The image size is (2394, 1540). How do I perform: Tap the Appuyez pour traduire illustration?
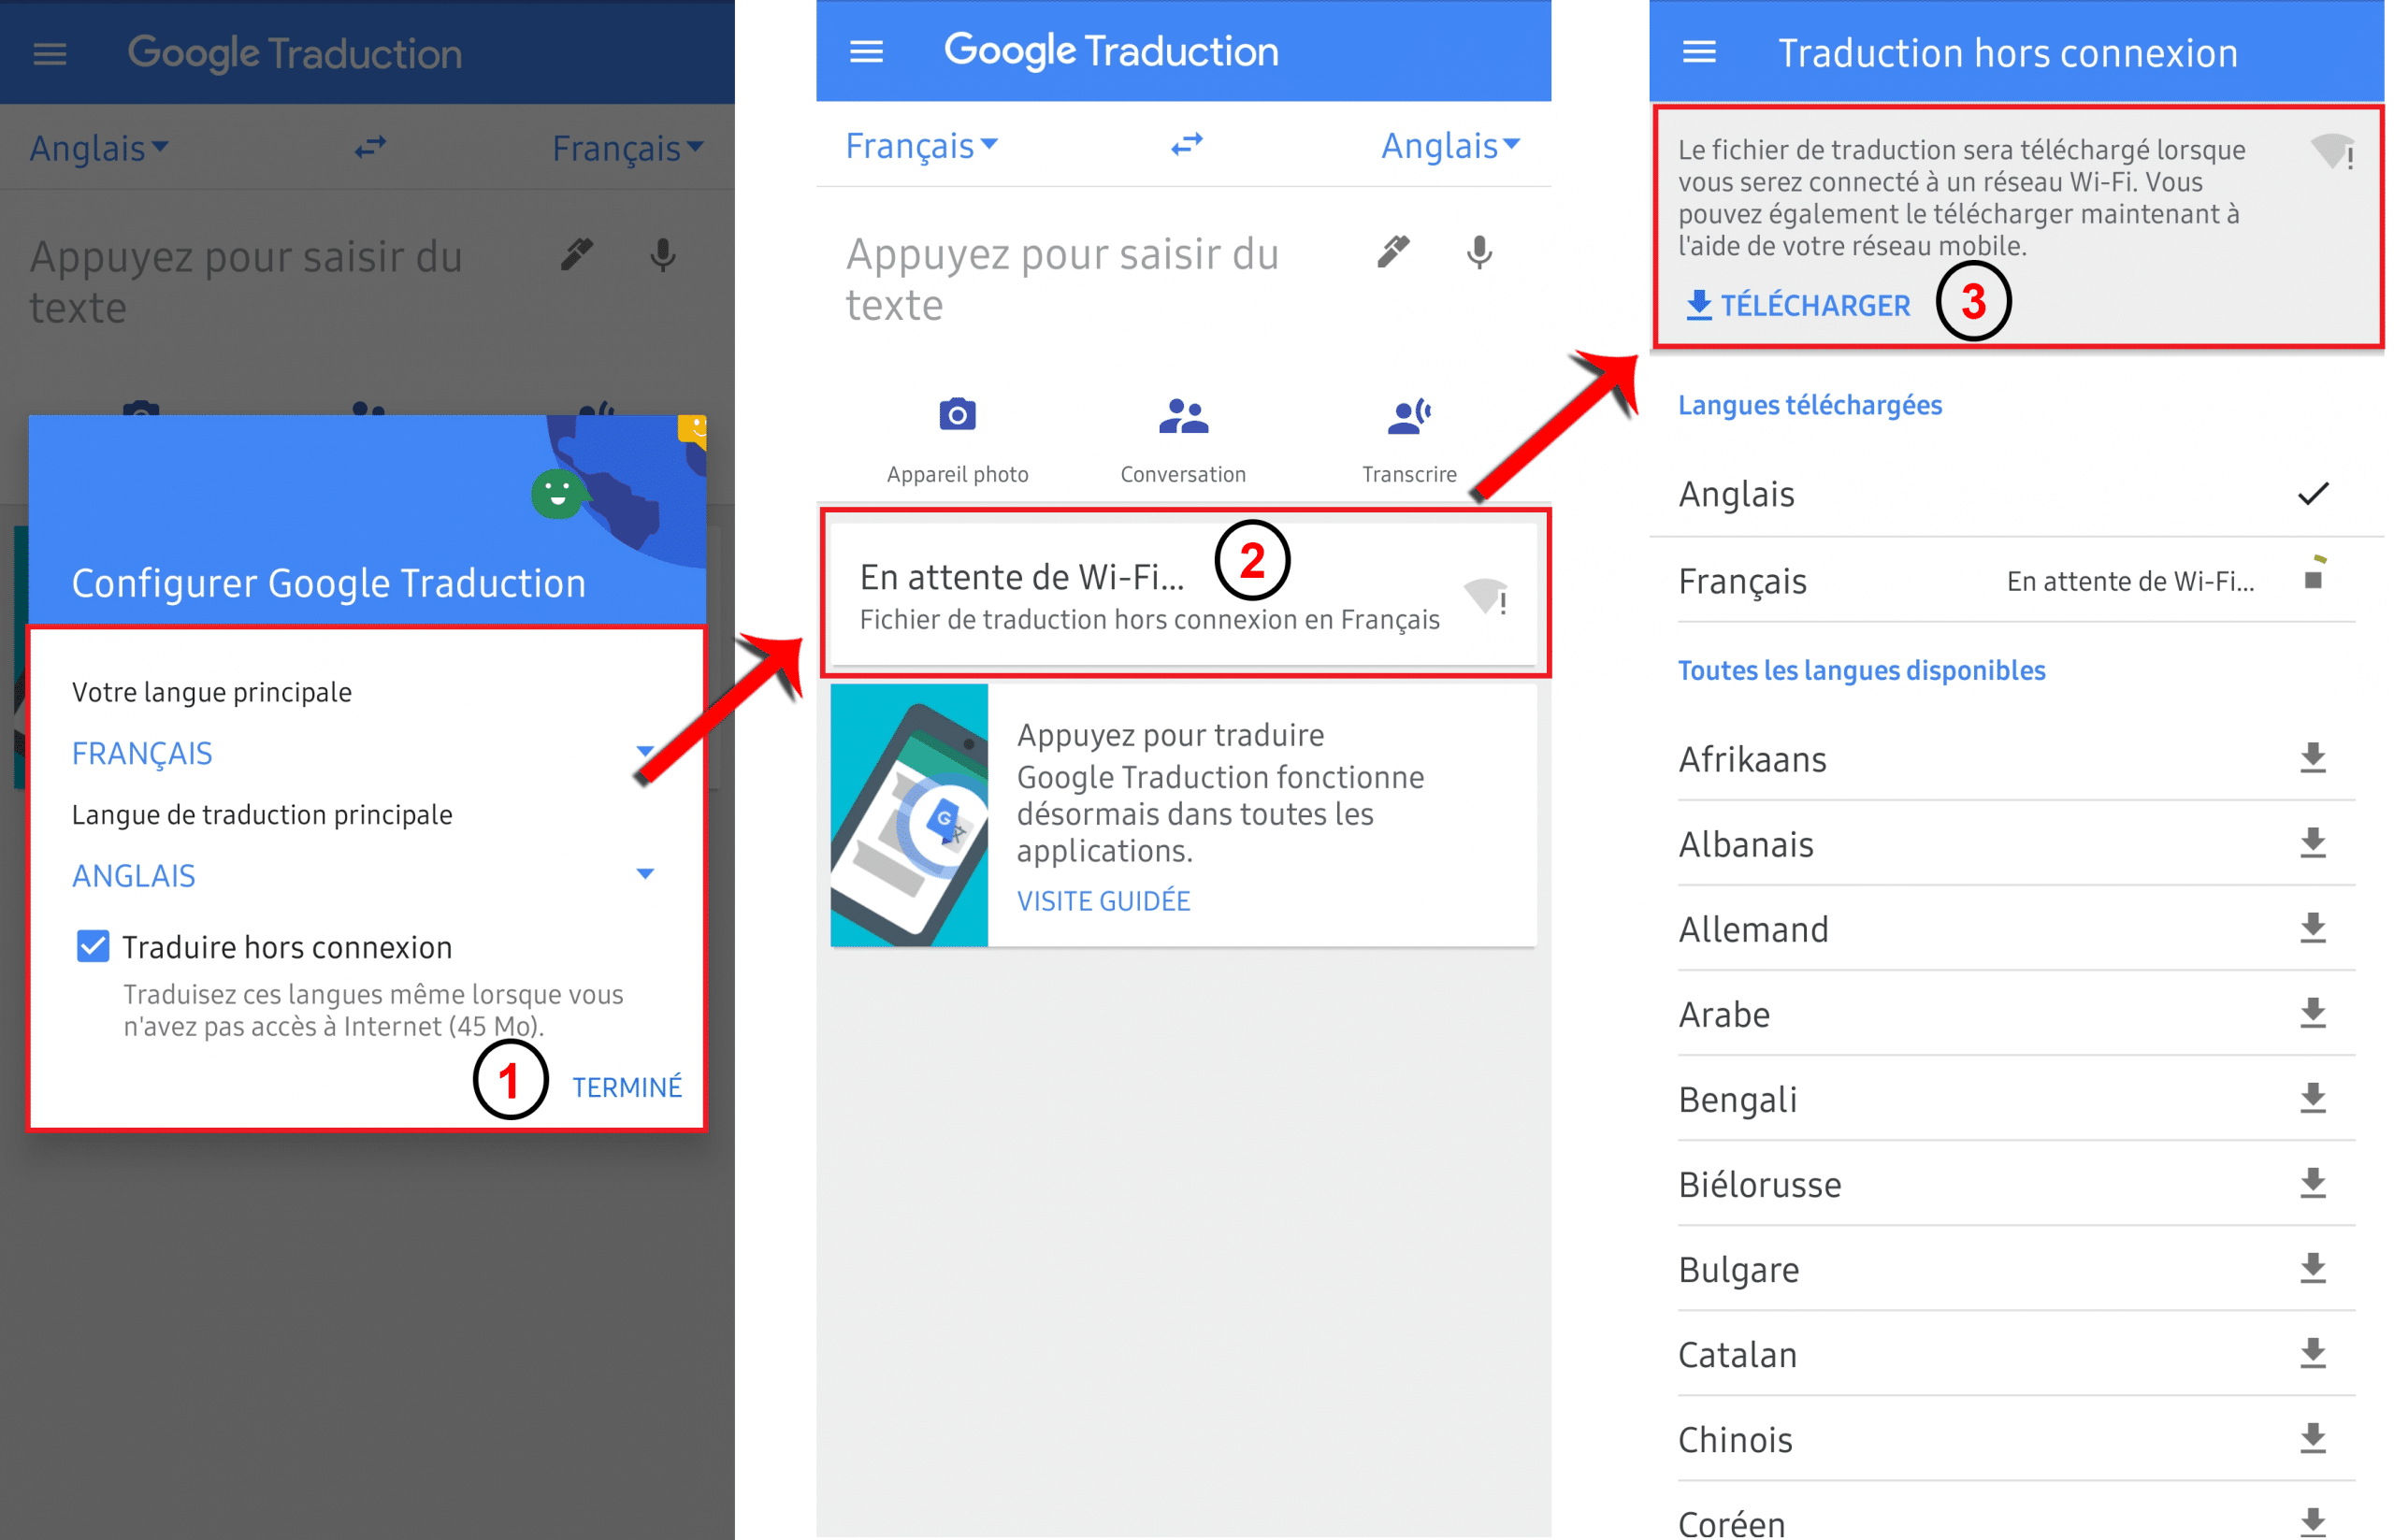(x=909, y=815)
